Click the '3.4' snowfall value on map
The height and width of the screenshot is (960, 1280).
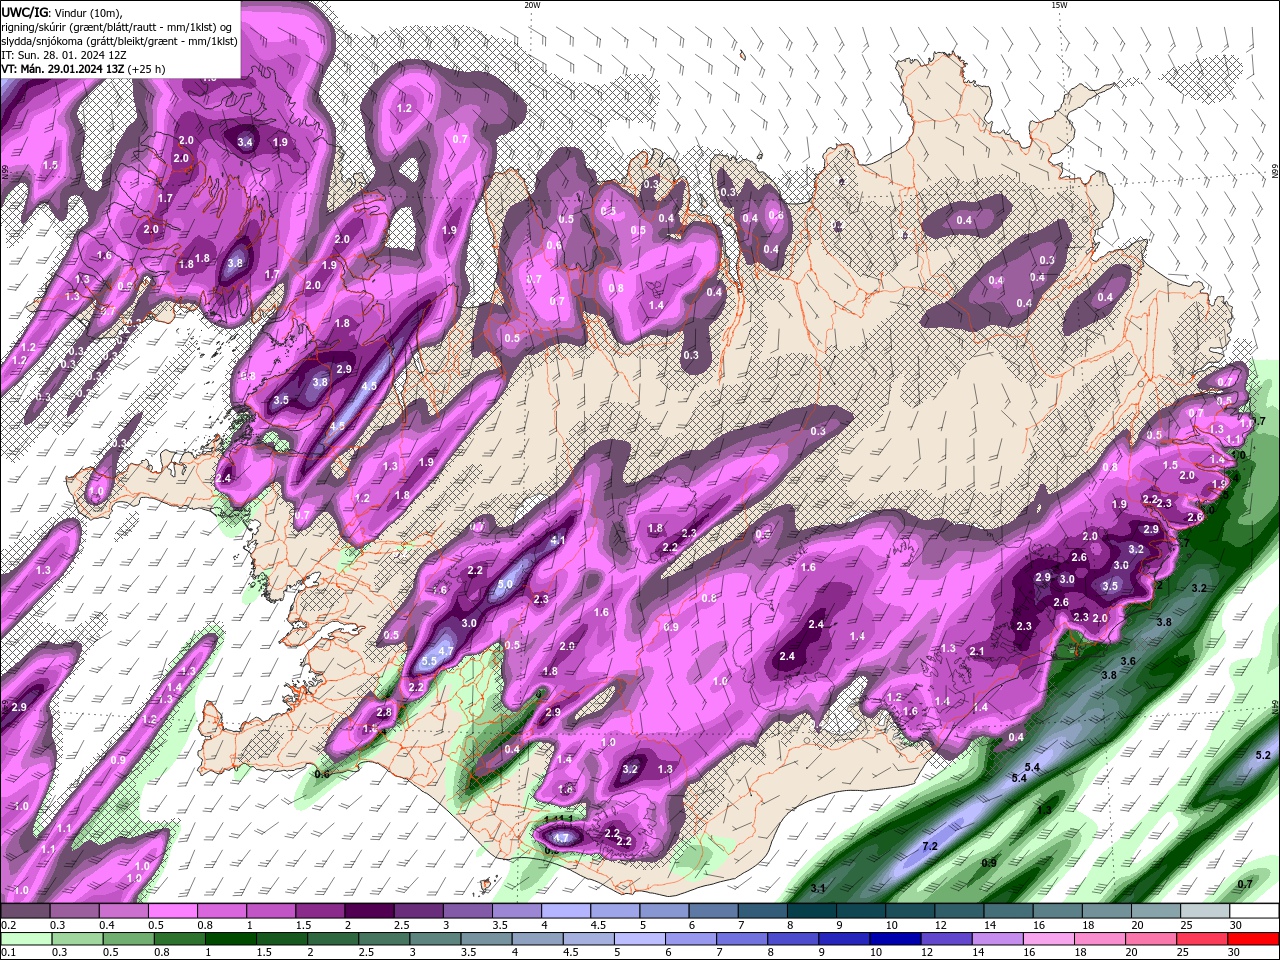pos(245,142)
